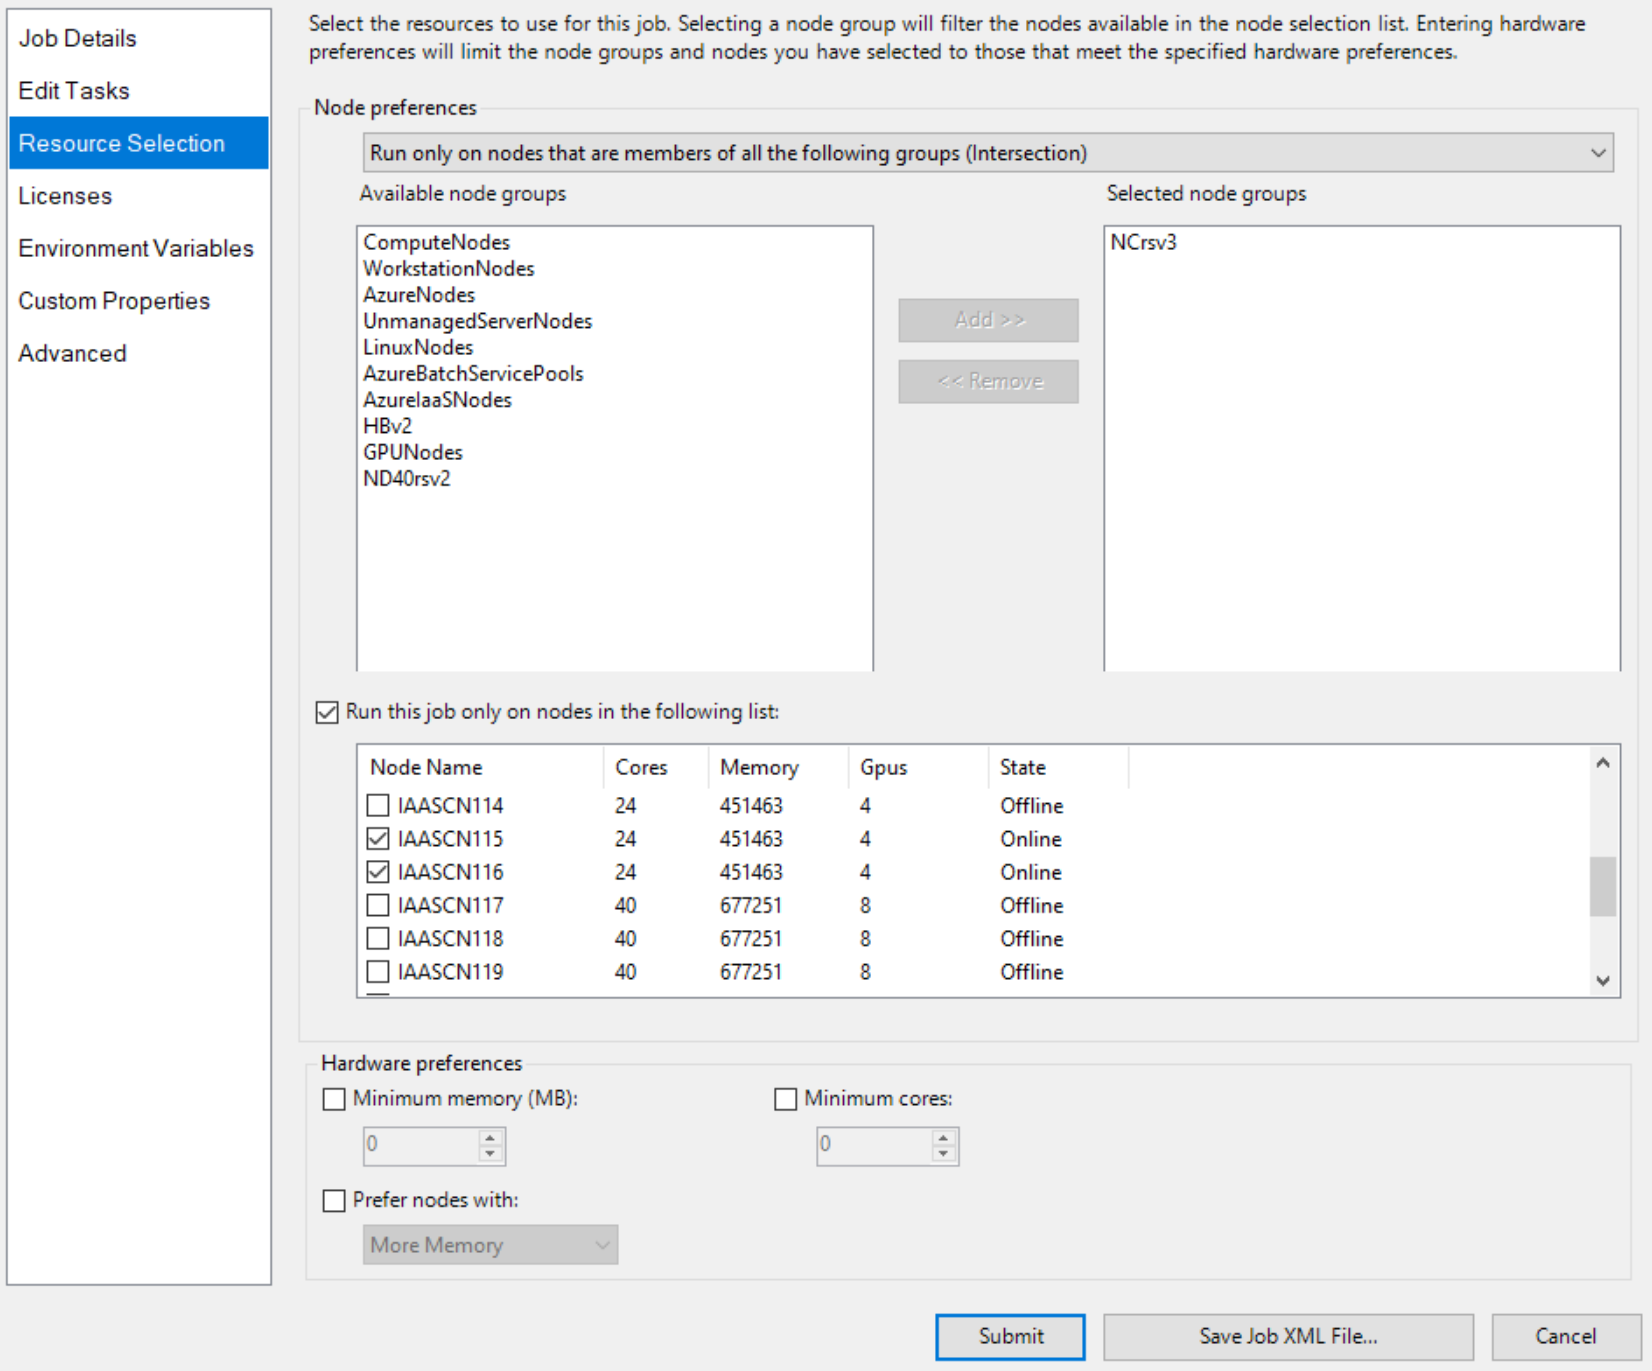Screen dimensions: 1652x1371
Task: Uncheck the IAASCN116 node checkbox
Action: coord(378,872)
